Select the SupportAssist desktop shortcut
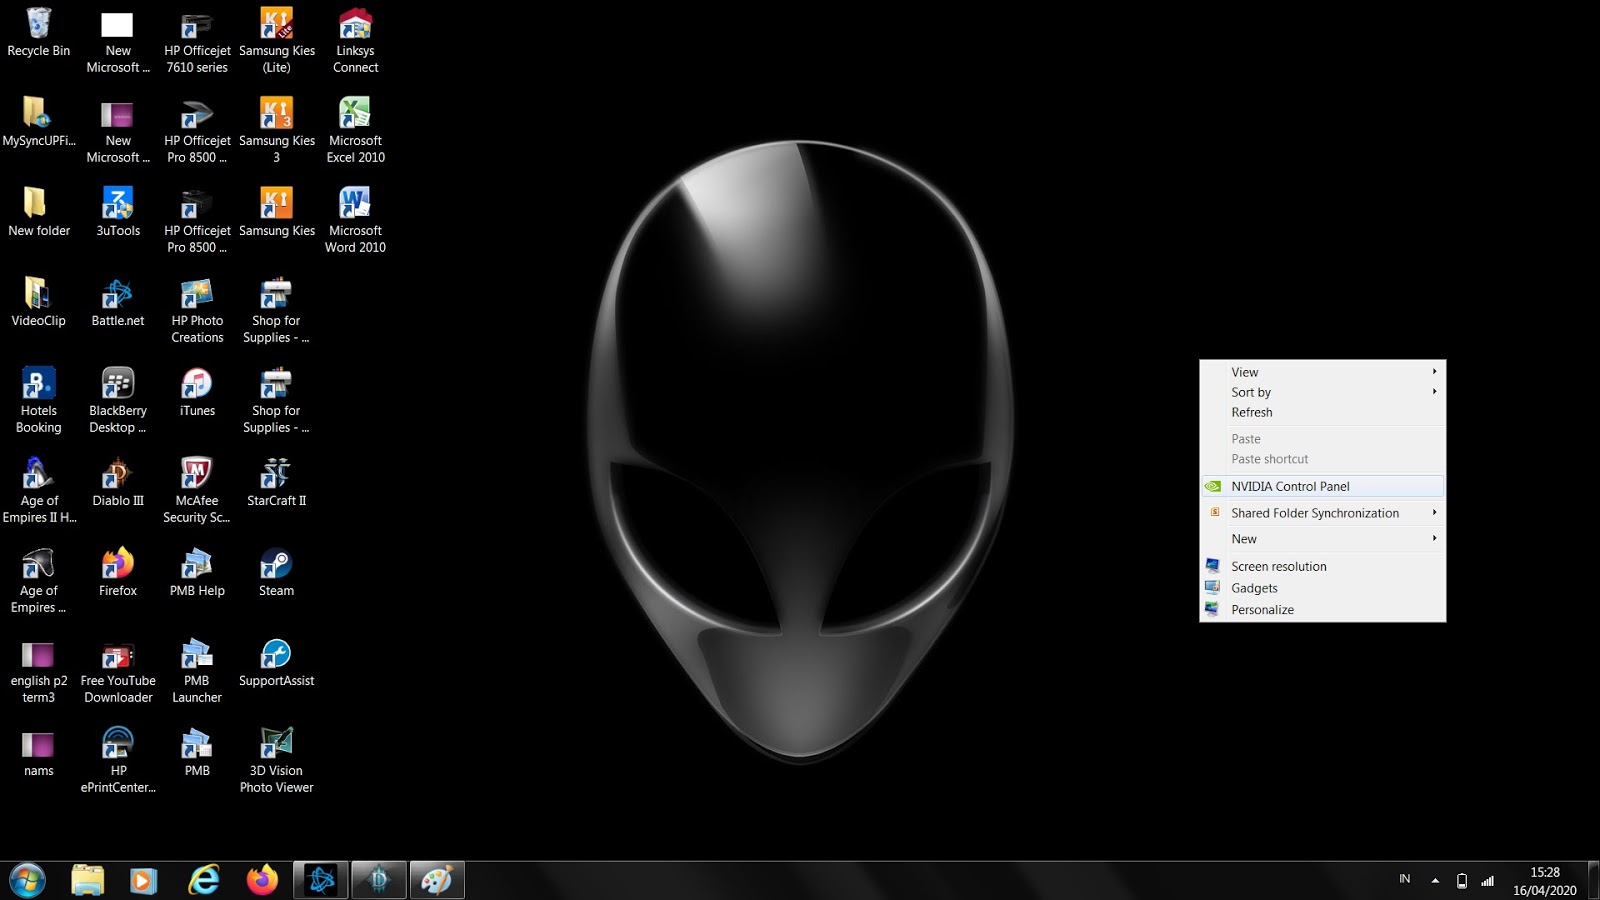Image resolution: width=1600 pixels, height=900 pixels. coord(276,662)
